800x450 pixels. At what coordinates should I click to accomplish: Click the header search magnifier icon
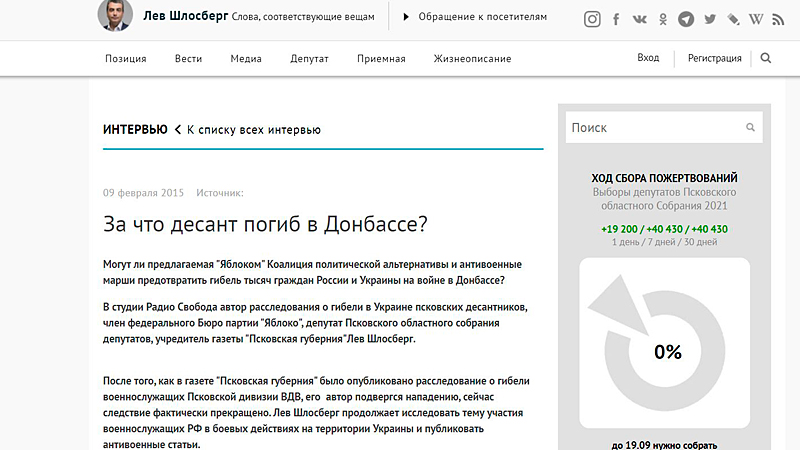765,58
